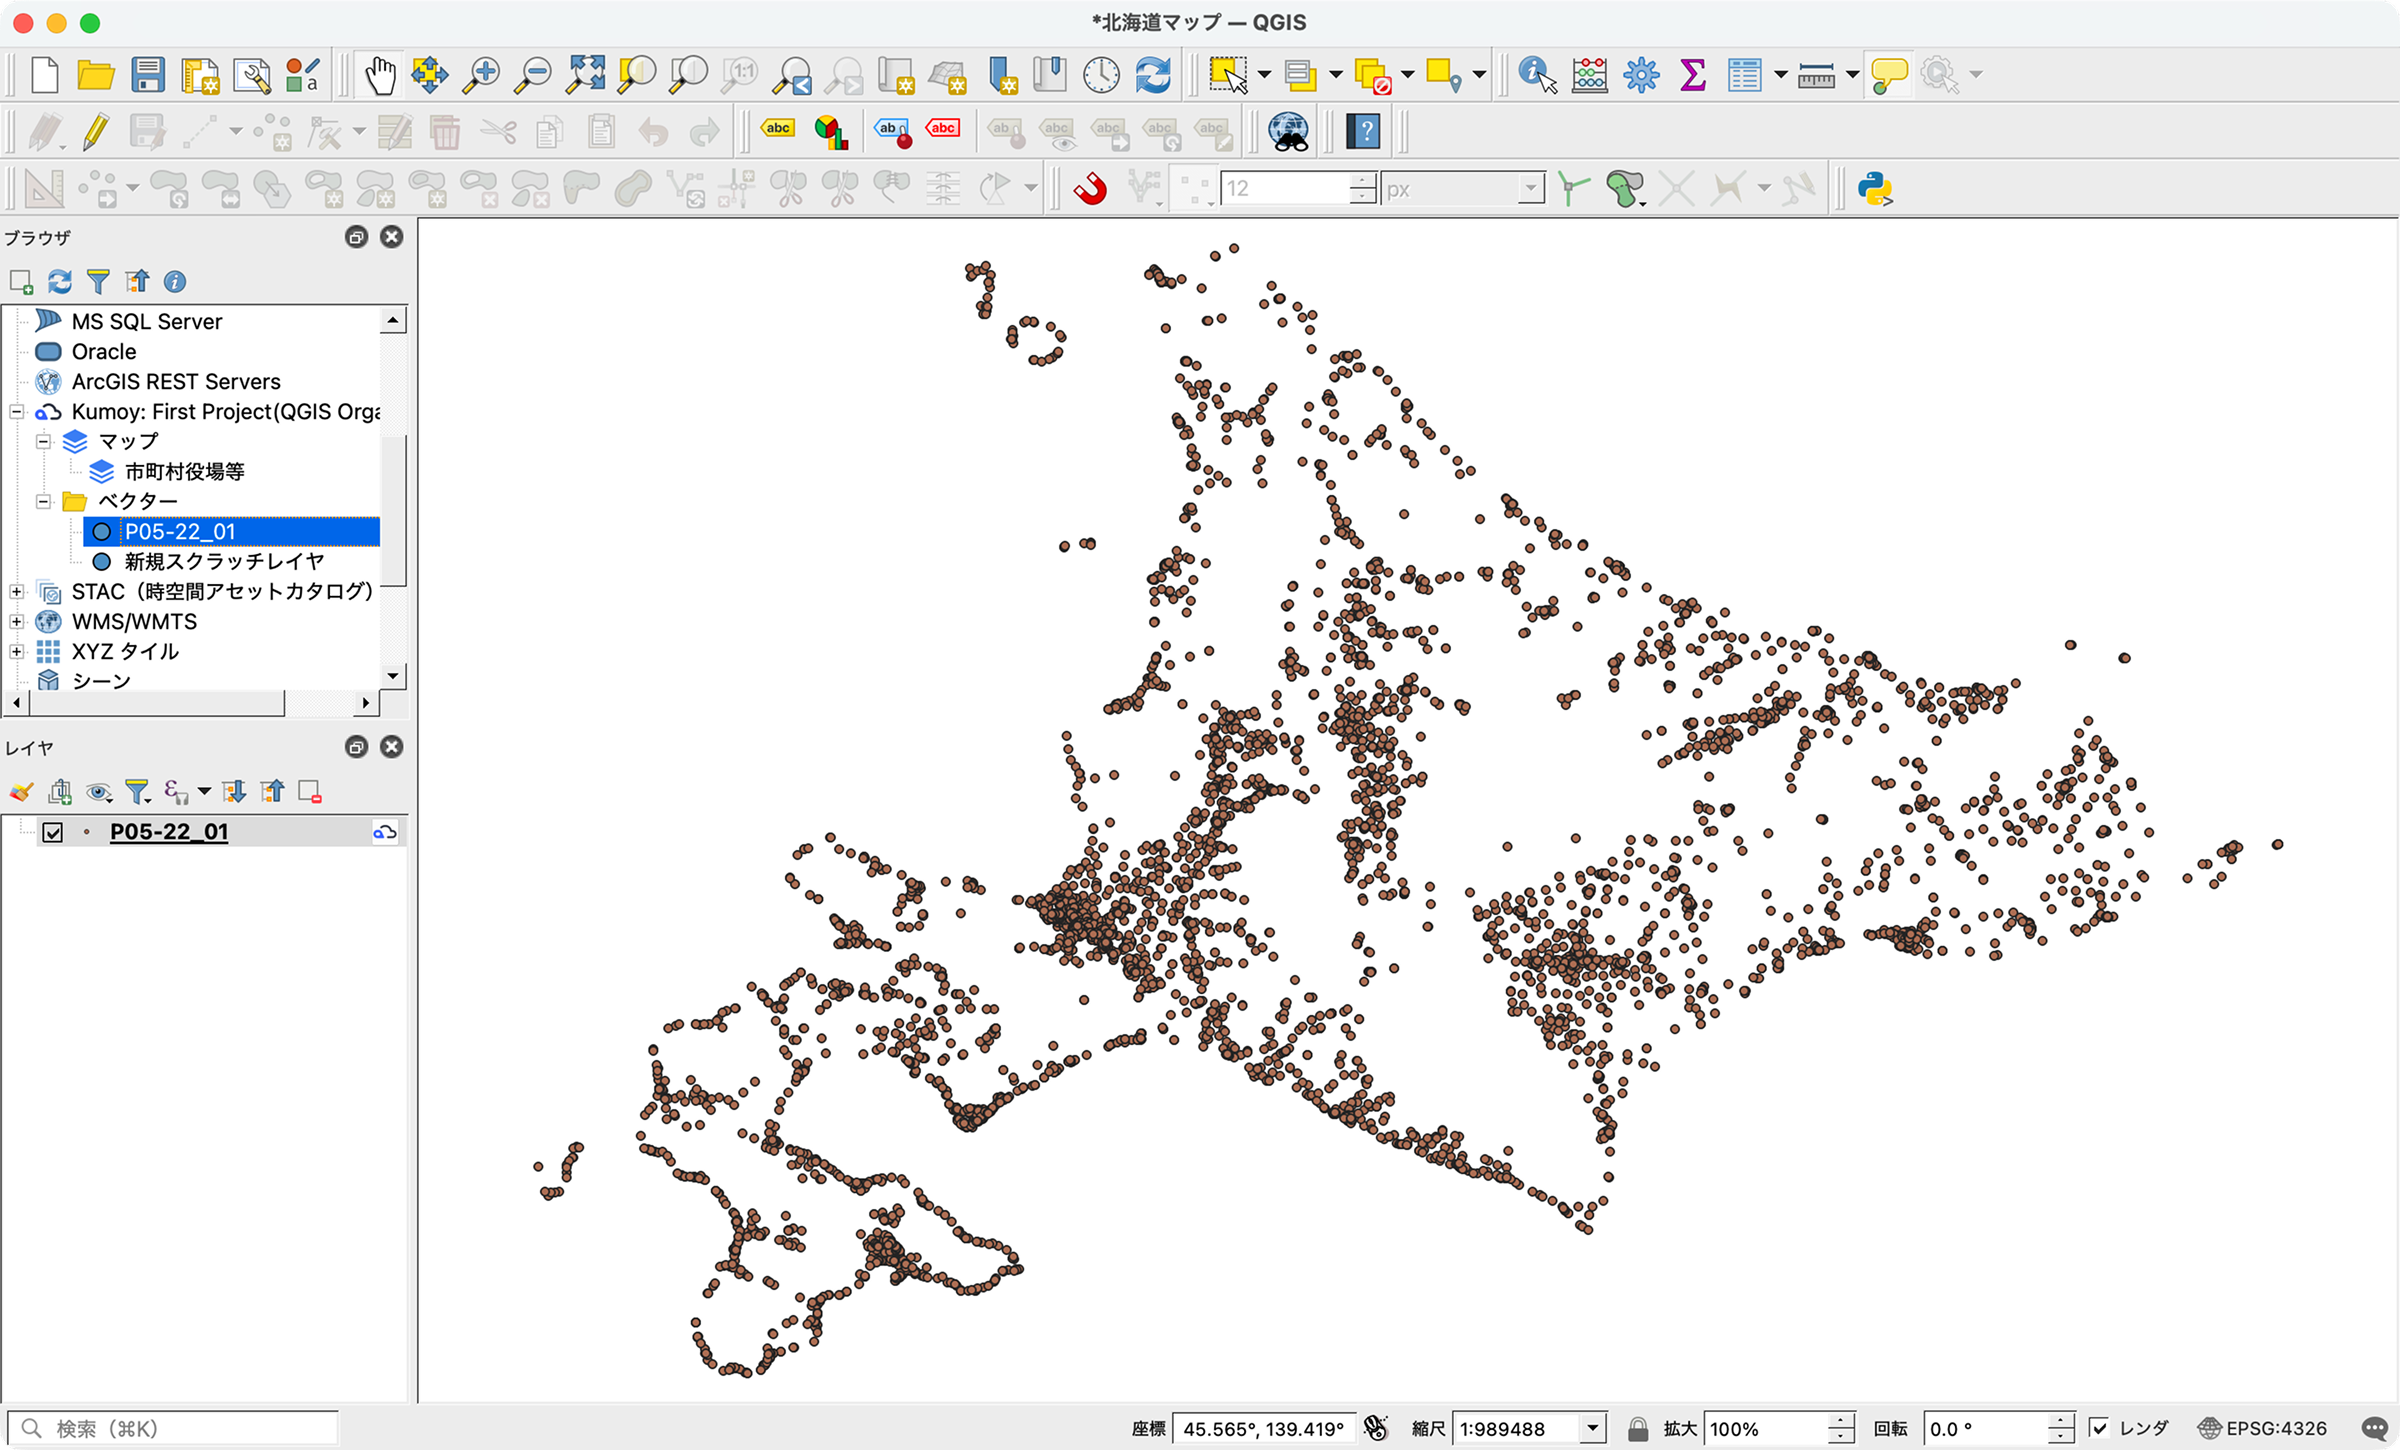Click the search locator field

(x=172, y=1428)
